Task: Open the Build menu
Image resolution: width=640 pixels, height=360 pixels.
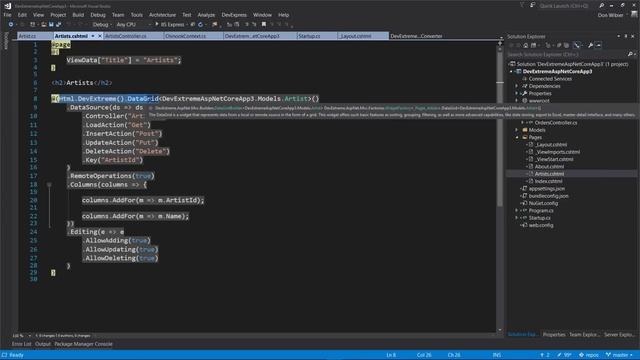Action: [x=78, y=15]
